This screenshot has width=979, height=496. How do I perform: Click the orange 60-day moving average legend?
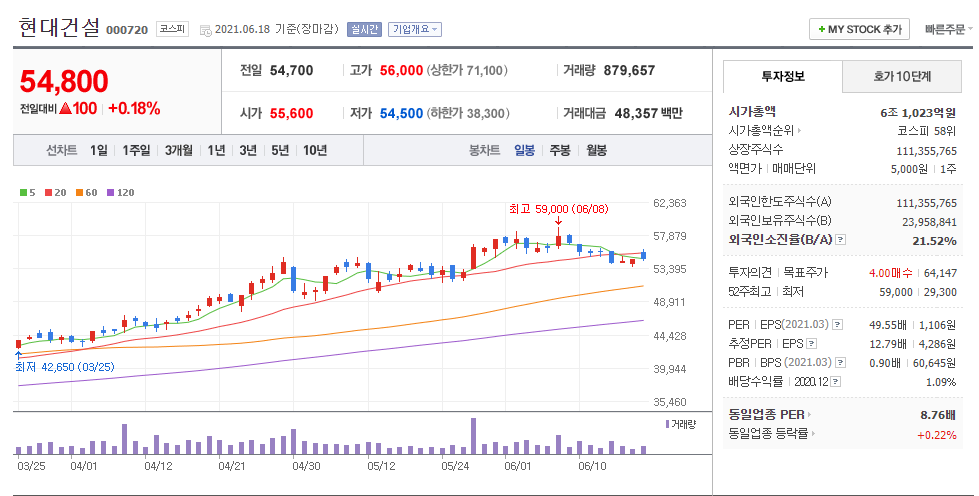[87, 192]
